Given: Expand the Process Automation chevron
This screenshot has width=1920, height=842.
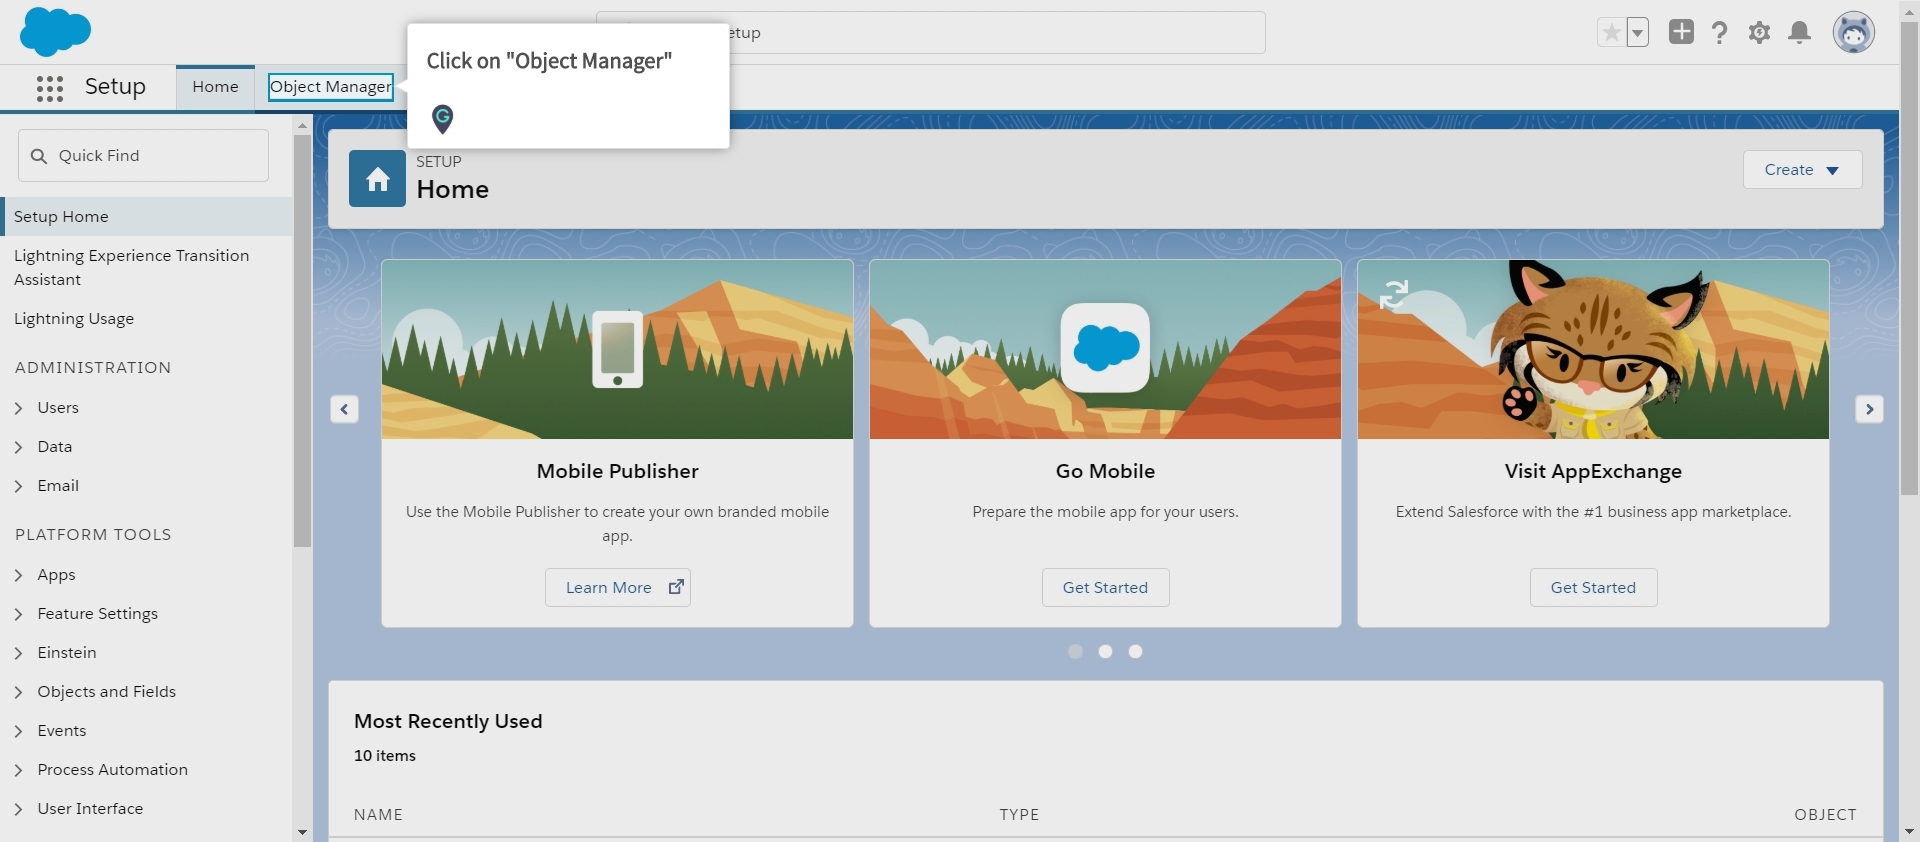Looking at the screenshot, I should pos(19,770).
